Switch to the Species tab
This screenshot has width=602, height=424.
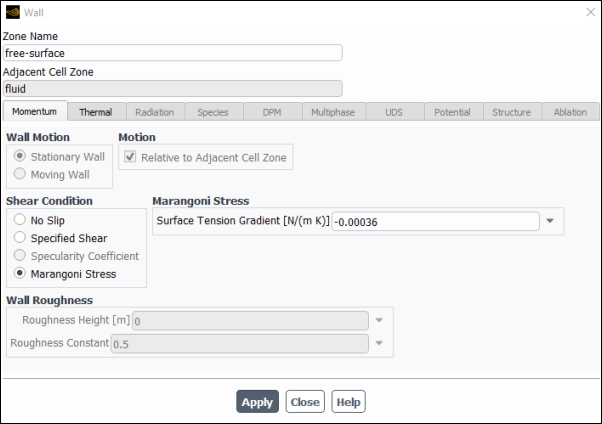(x=213, y=112)
